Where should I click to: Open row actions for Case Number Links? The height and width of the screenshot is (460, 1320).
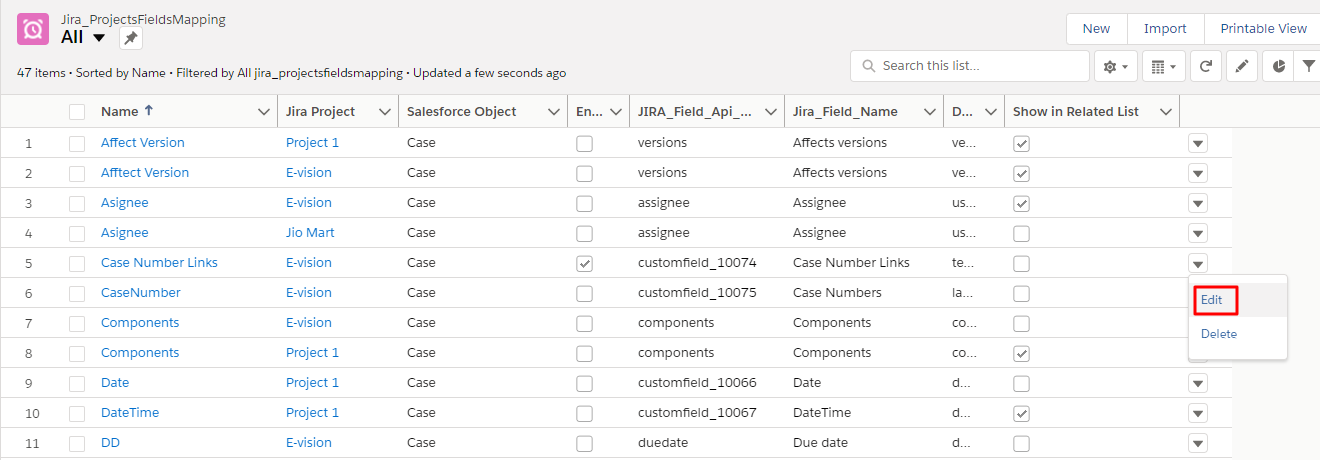(1198, 263)
